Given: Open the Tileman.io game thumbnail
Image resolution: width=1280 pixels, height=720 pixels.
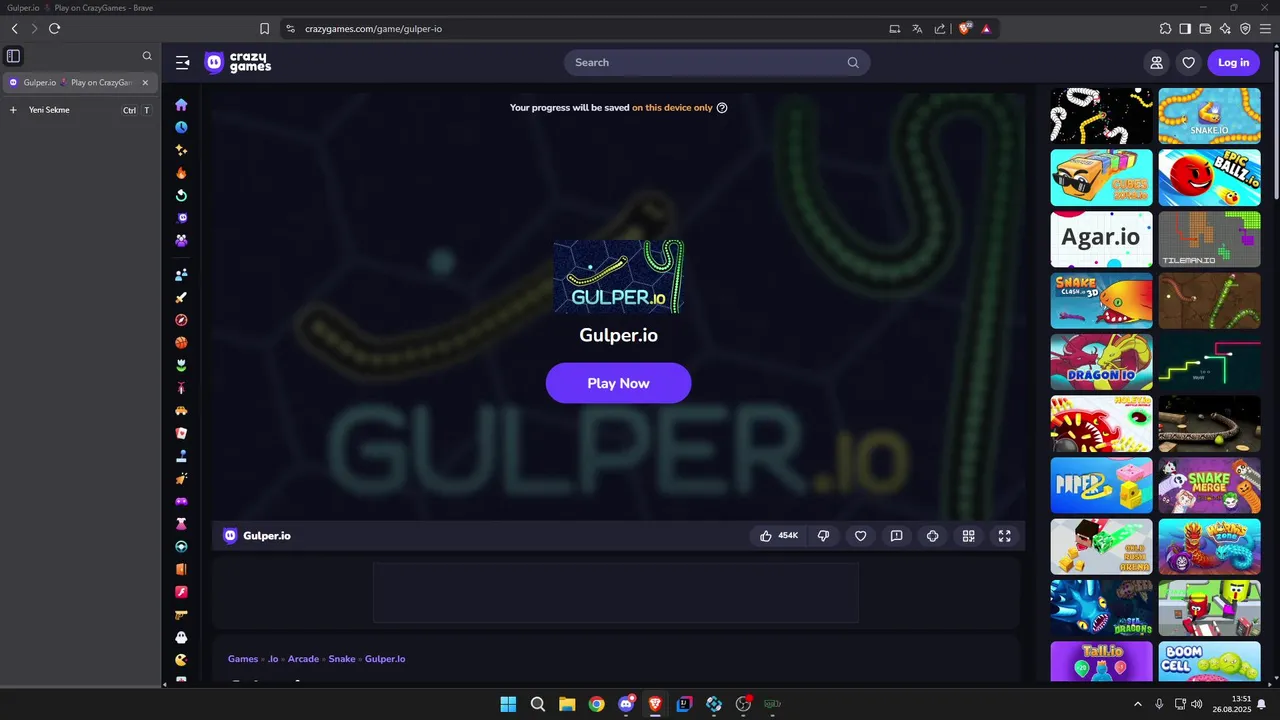Looking at the screenshot, I should tap(1209, 239).
